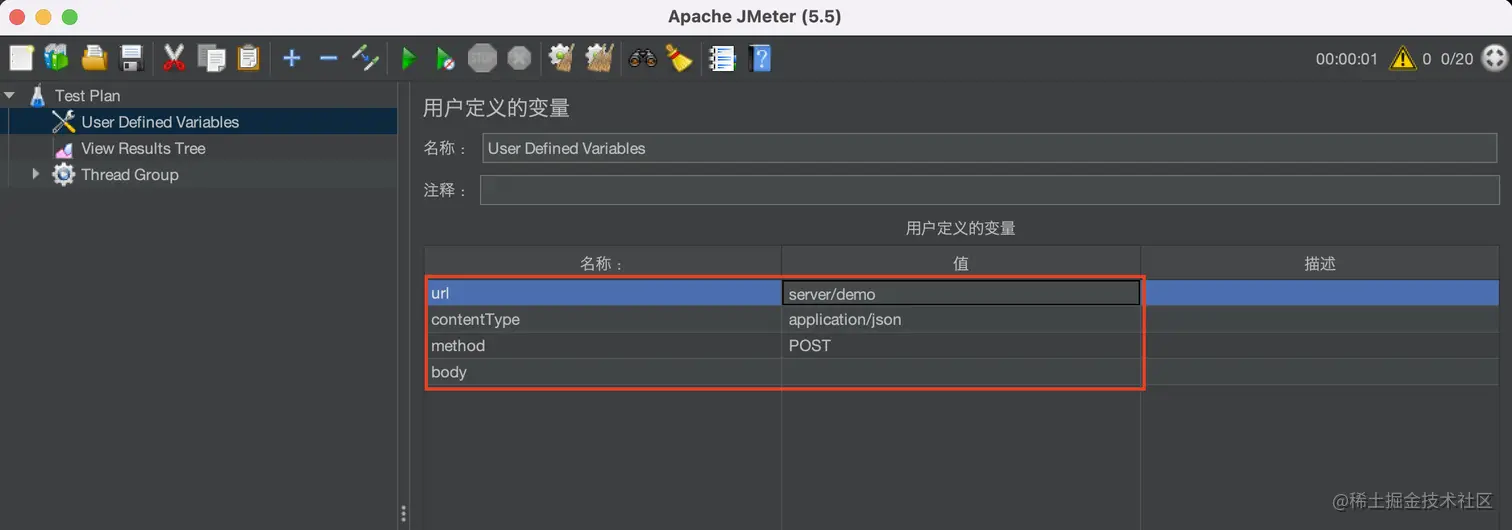The height and width of the screenshot is (530, 1512).
Task: Edit the server/demo value cell
Action: click(x=961, y=293)
